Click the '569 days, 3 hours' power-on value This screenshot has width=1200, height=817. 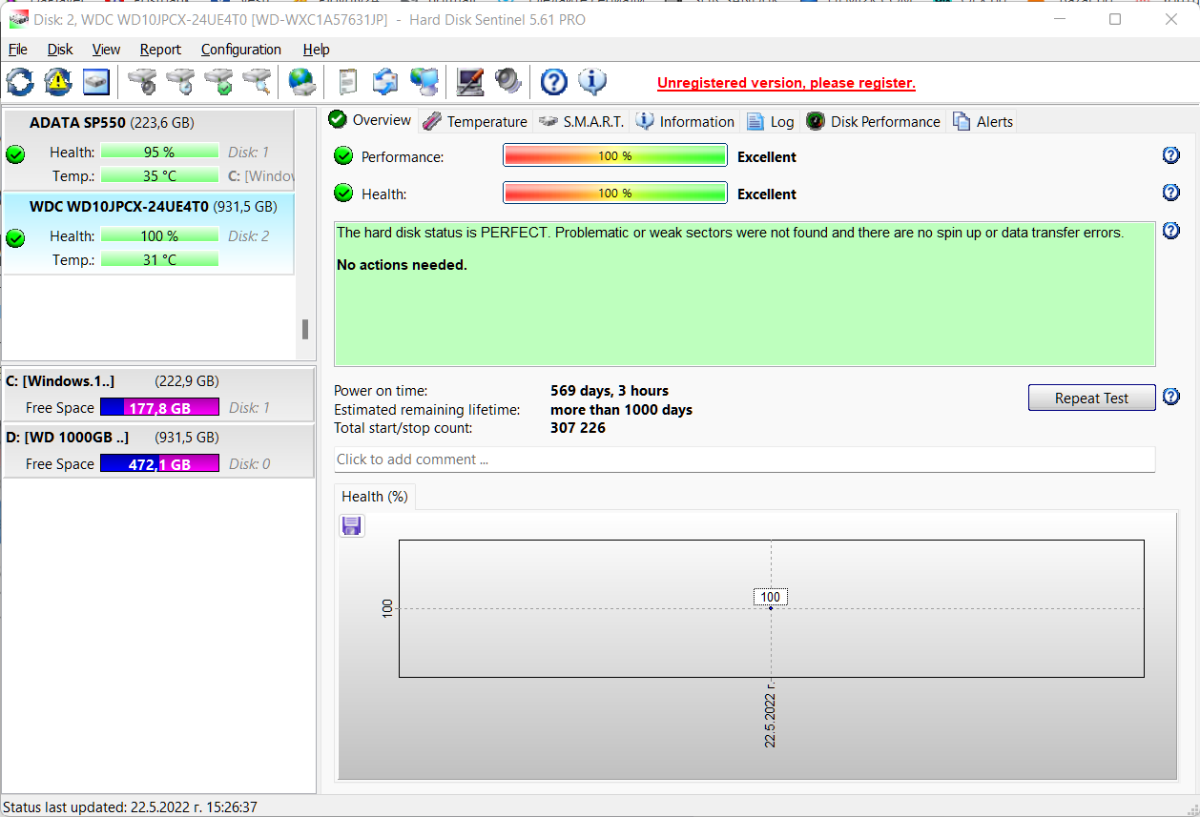tap(609, 390)
